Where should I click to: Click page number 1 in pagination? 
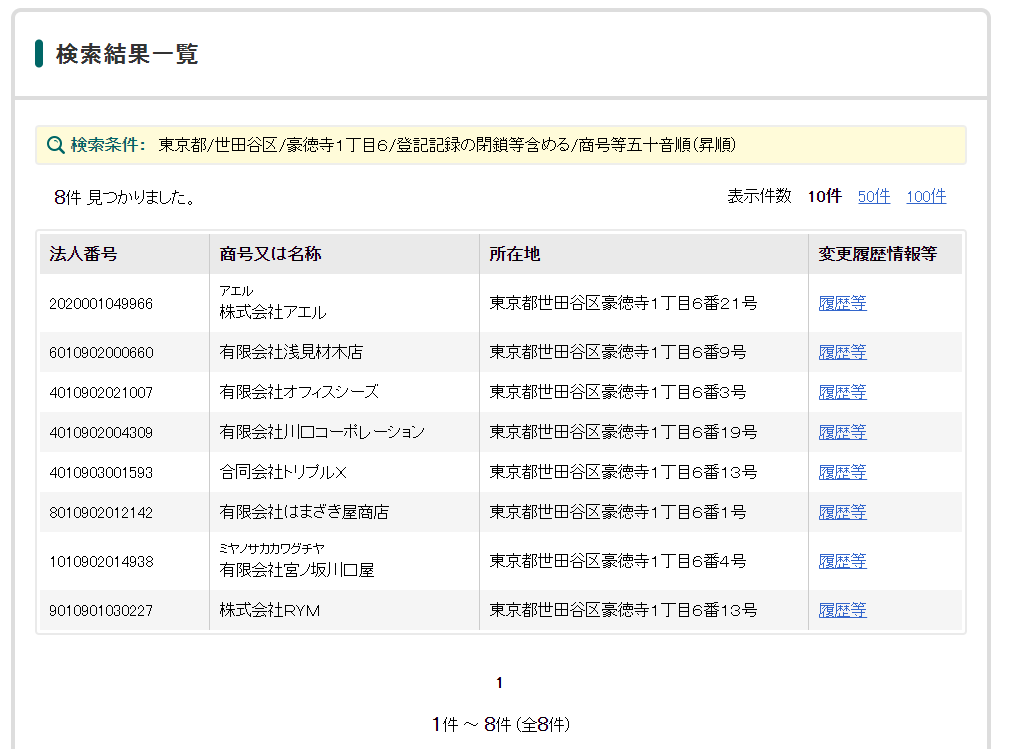click(499, 683)
